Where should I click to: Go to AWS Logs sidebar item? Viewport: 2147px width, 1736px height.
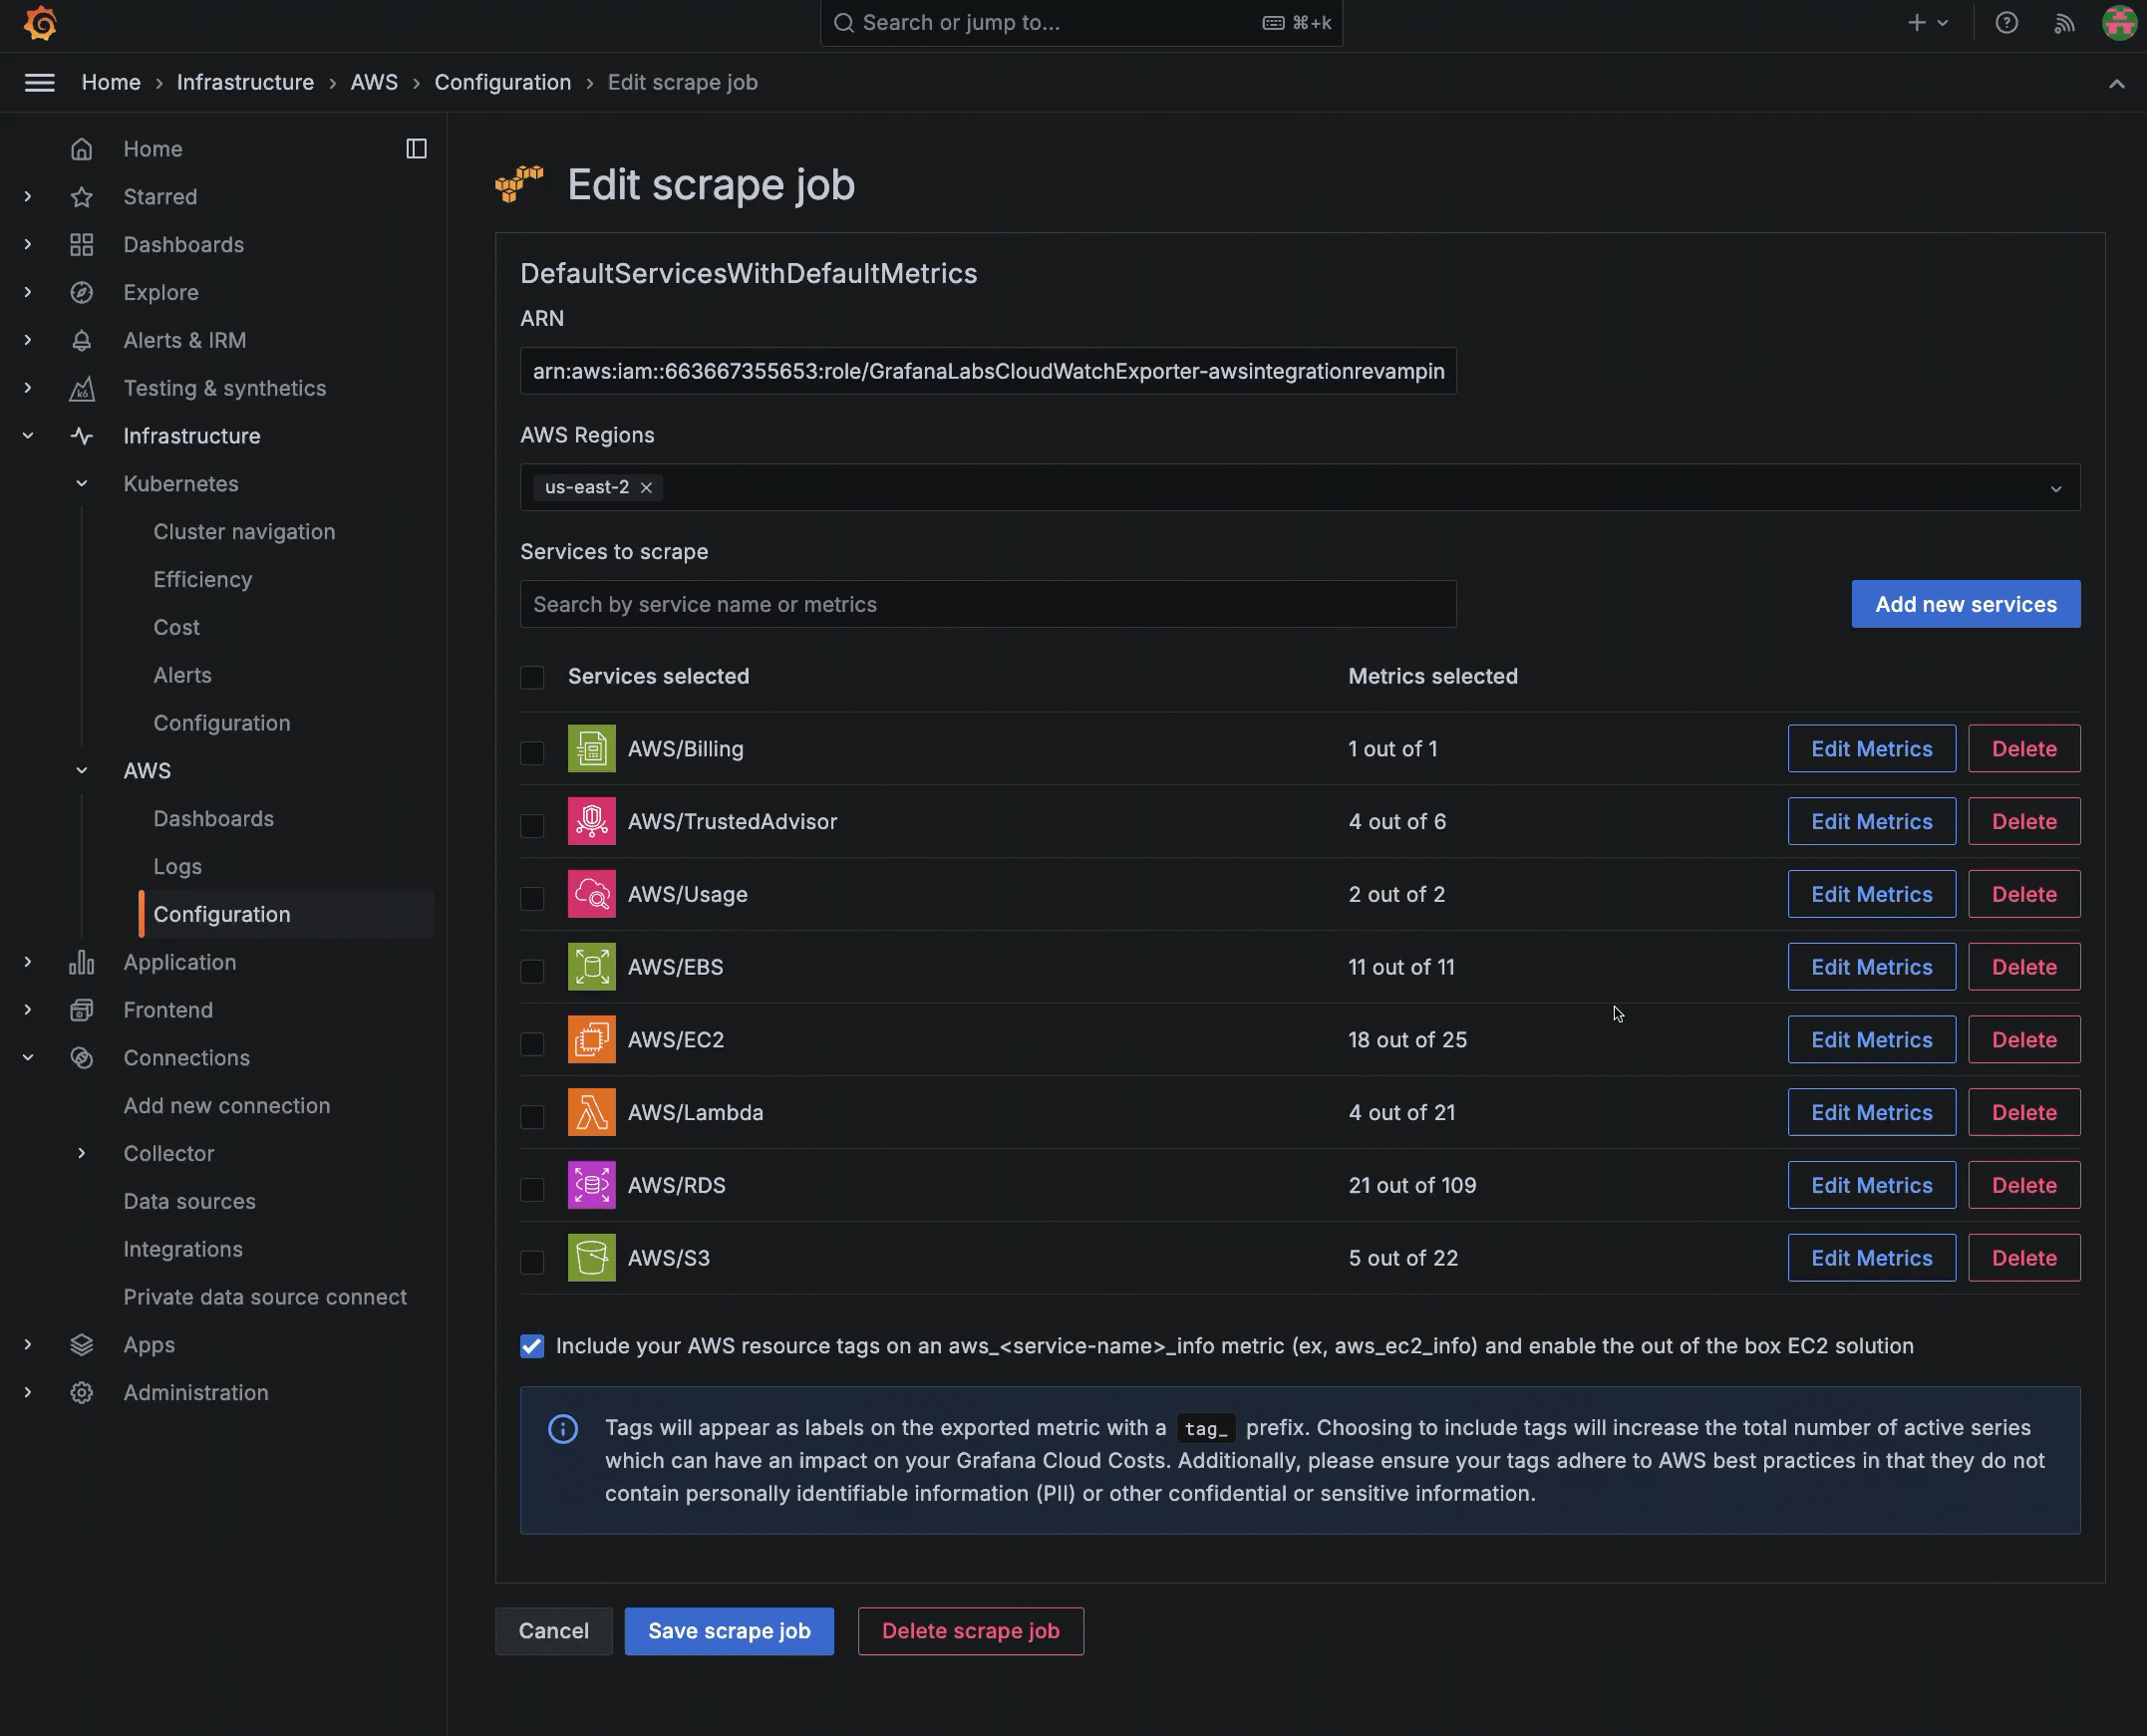(177, 866)
